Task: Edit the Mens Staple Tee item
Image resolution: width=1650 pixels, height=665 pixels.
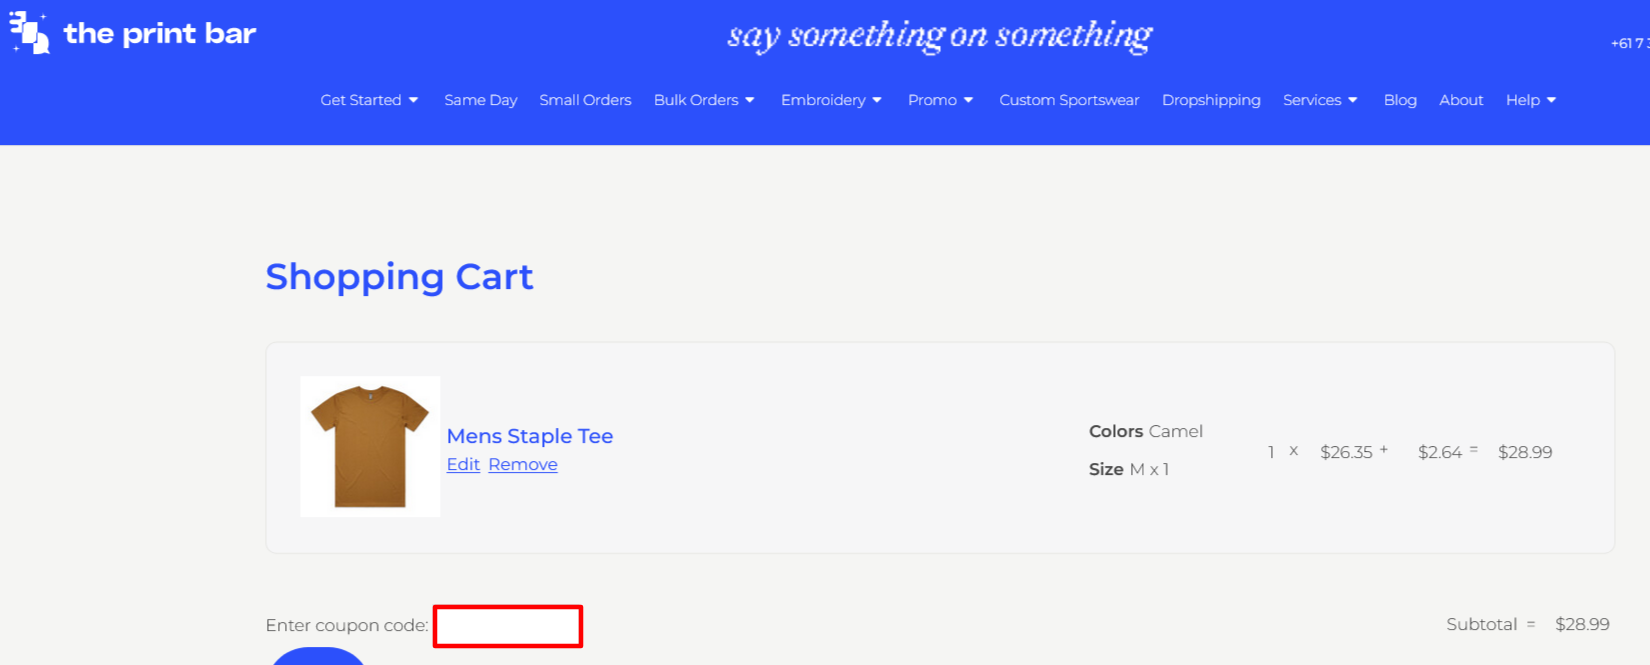Action: pos(463,464)
